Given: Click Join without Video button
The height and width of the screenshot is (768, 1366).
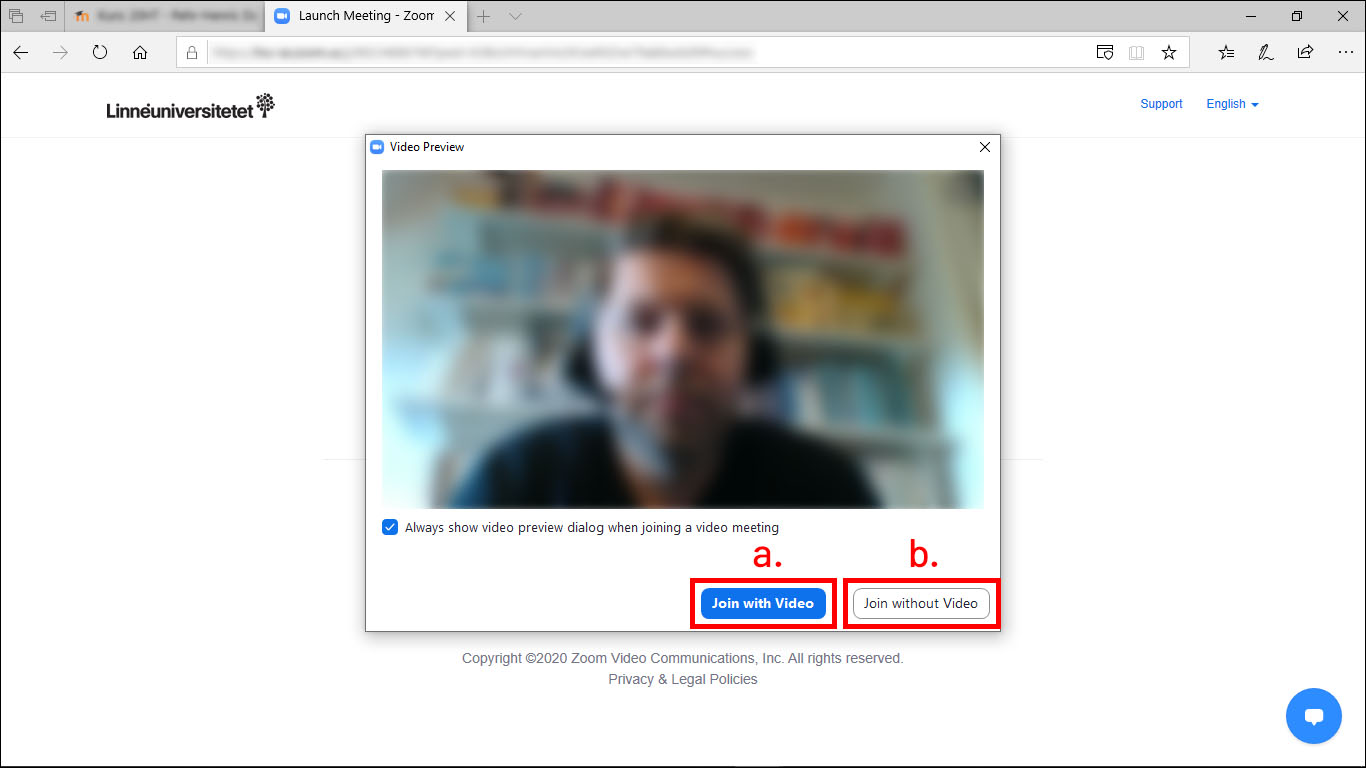Looking at the screenshot, I should [920, 603].
